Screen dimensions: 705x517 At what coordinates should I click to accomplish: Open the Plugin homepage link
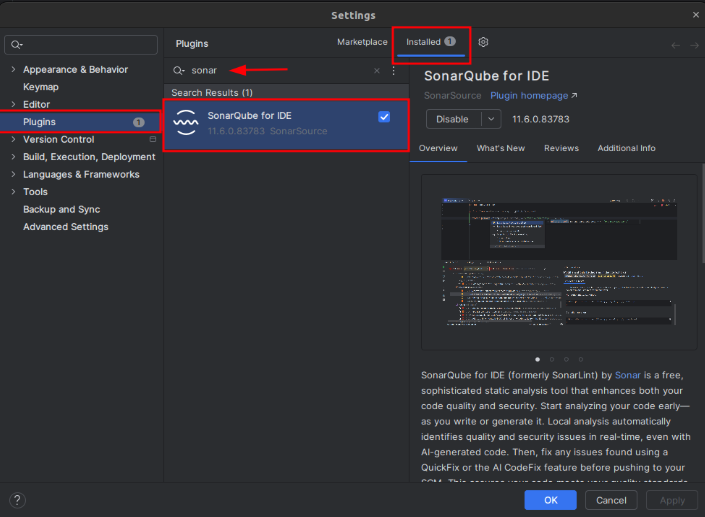(x=533, y=96)
